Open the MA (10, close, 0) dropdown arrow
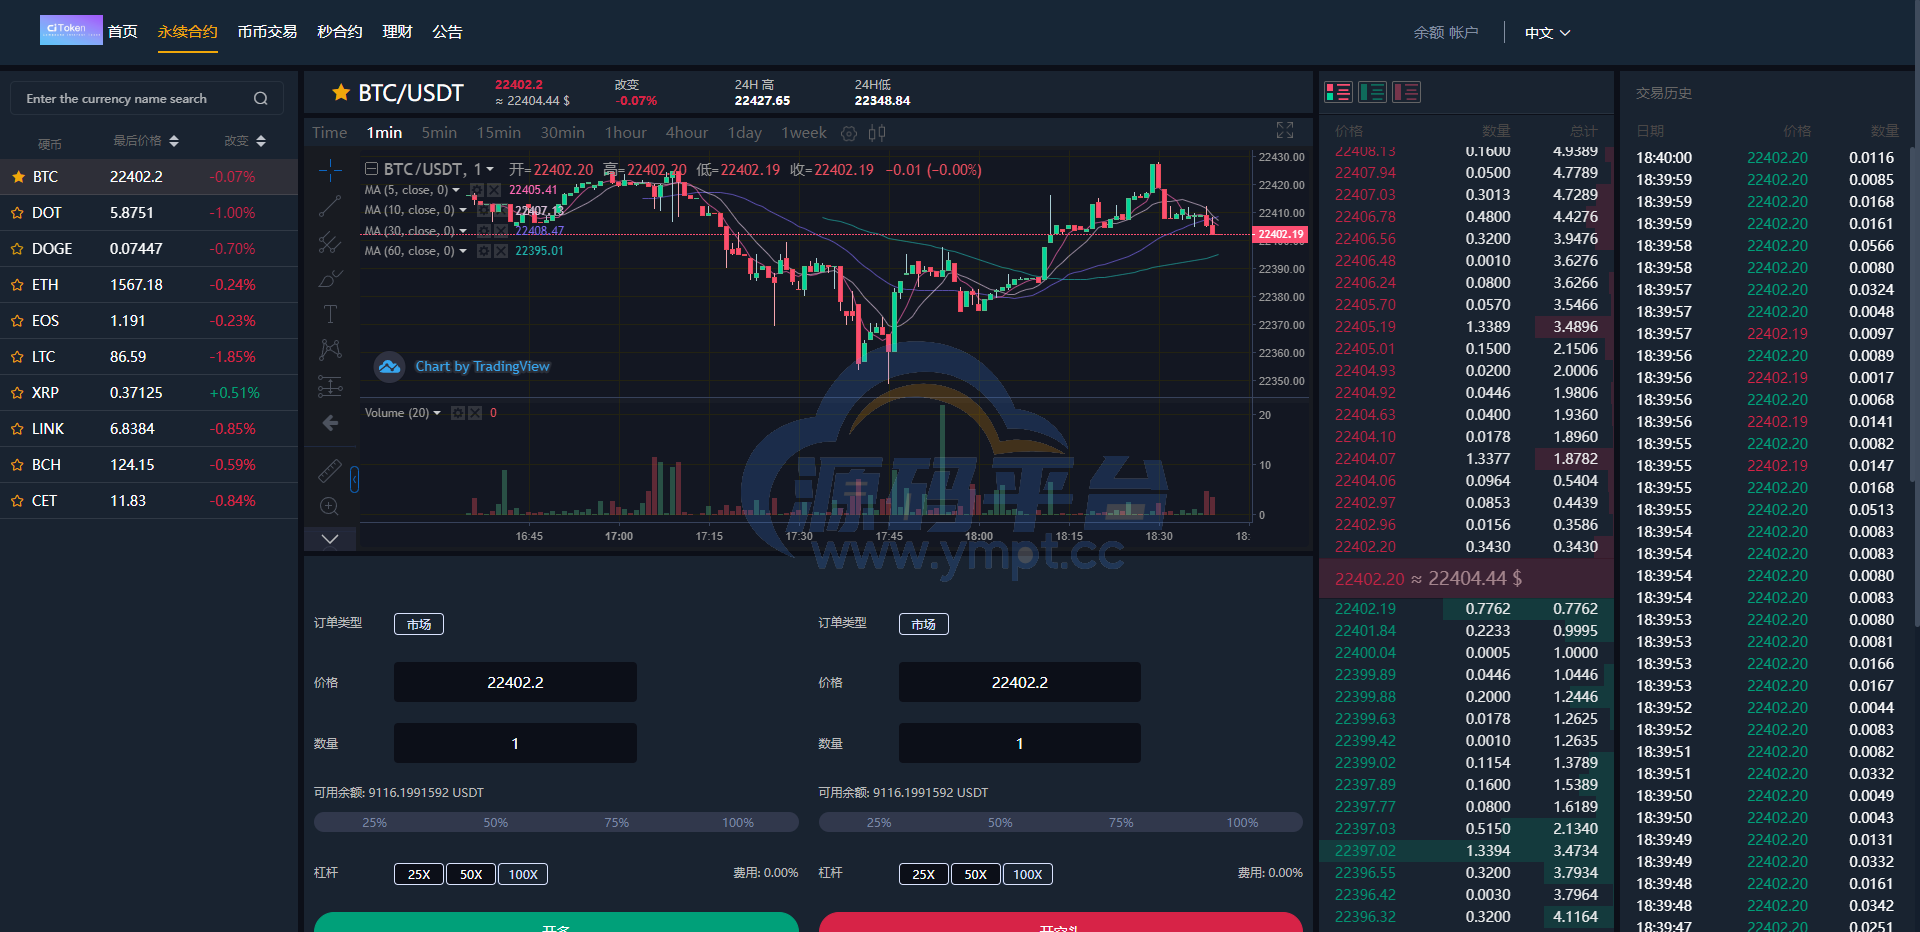 463,210
